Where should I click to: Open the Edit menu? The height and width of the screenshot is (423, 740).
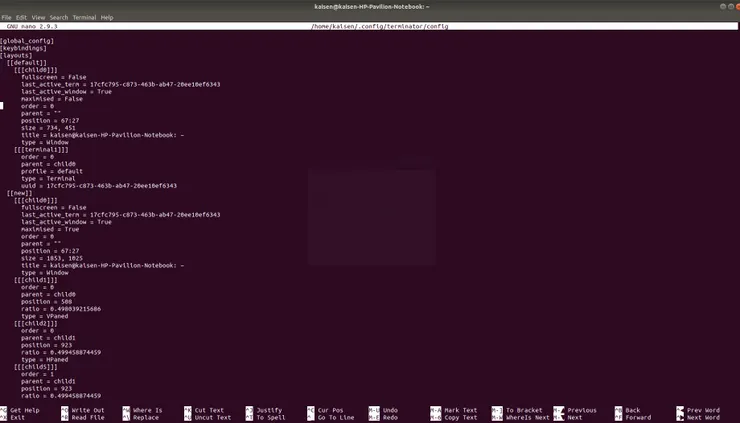coord(21,17)
